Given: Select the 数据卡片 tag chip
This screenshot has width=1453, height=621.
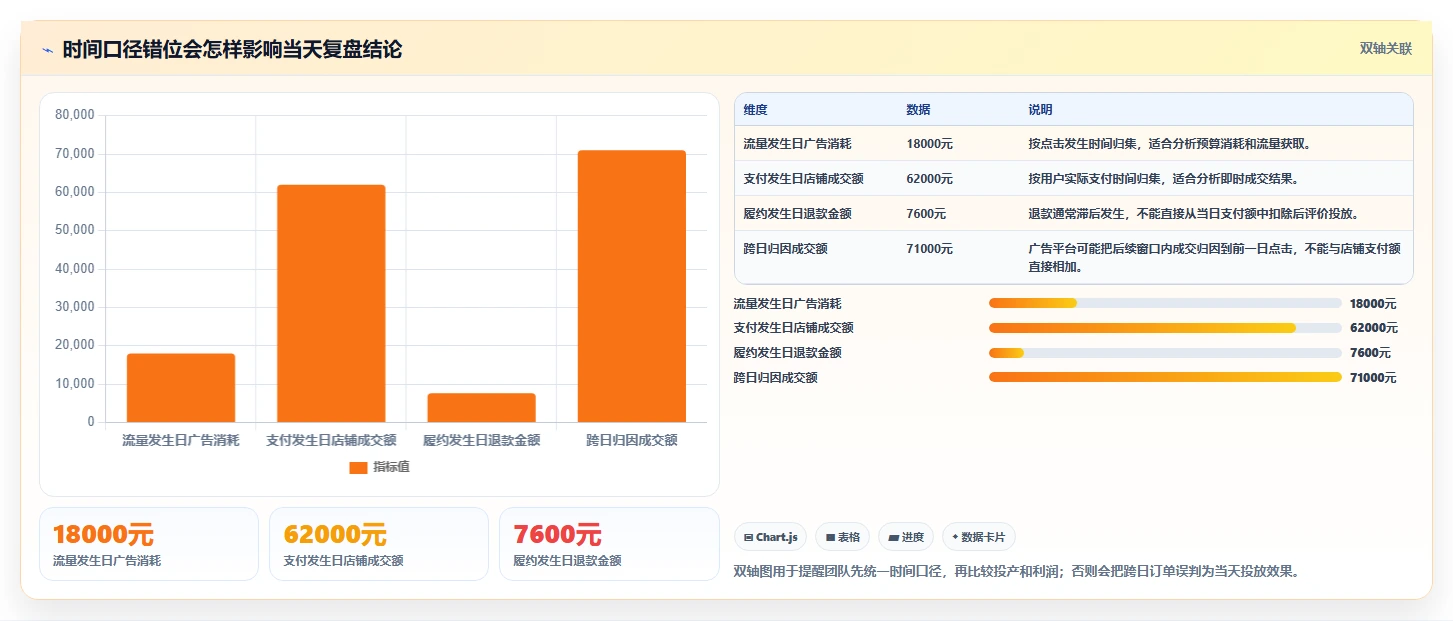Looking at the screenshot, I should (978, 537).
